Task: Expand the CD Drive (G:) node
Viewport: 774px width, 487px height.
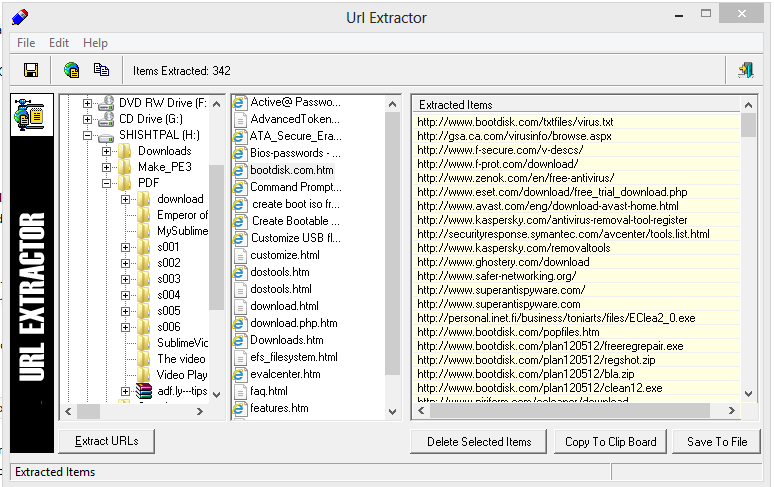Action: (x=87, y=119)
